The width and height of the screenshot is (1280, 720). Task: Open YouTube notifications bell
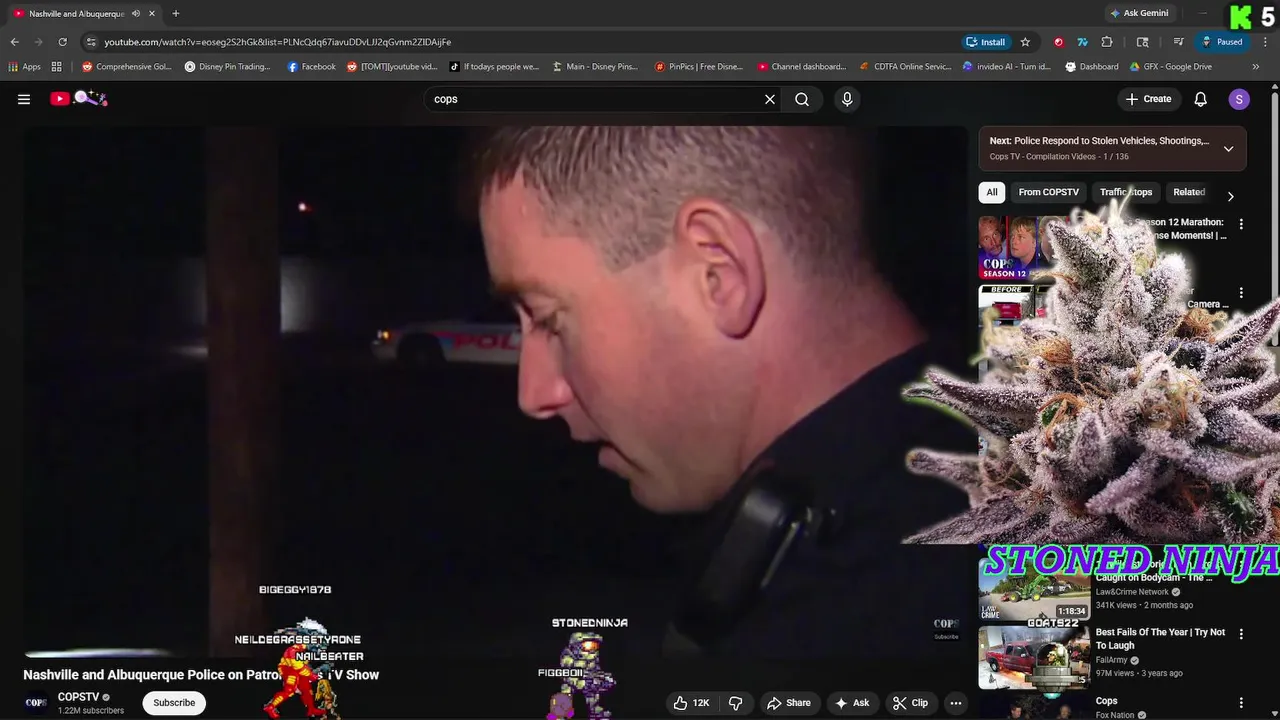[1201, 99]
